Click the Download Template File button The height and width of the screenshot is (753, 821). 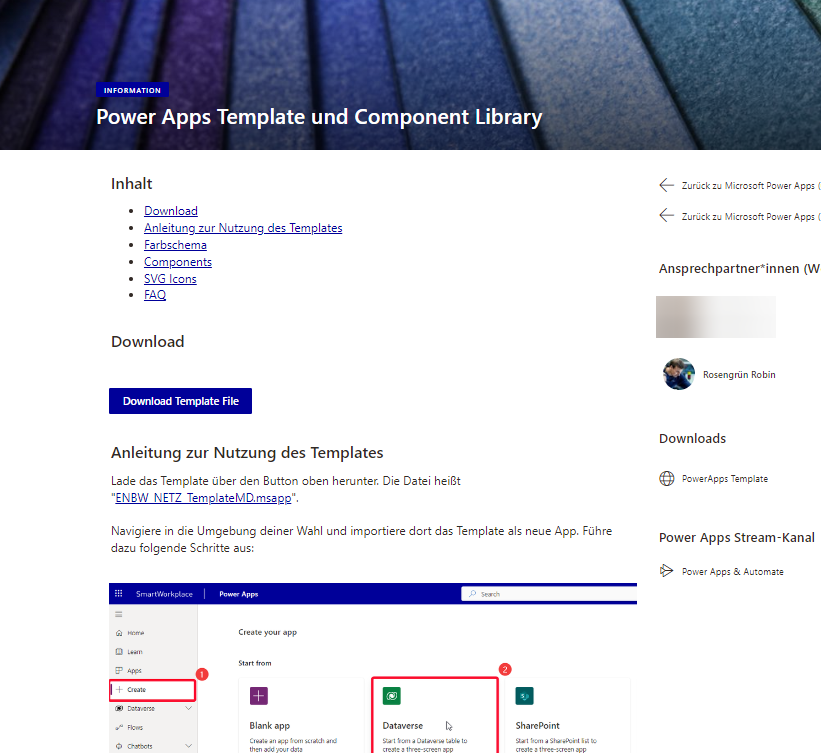[180, 401]
